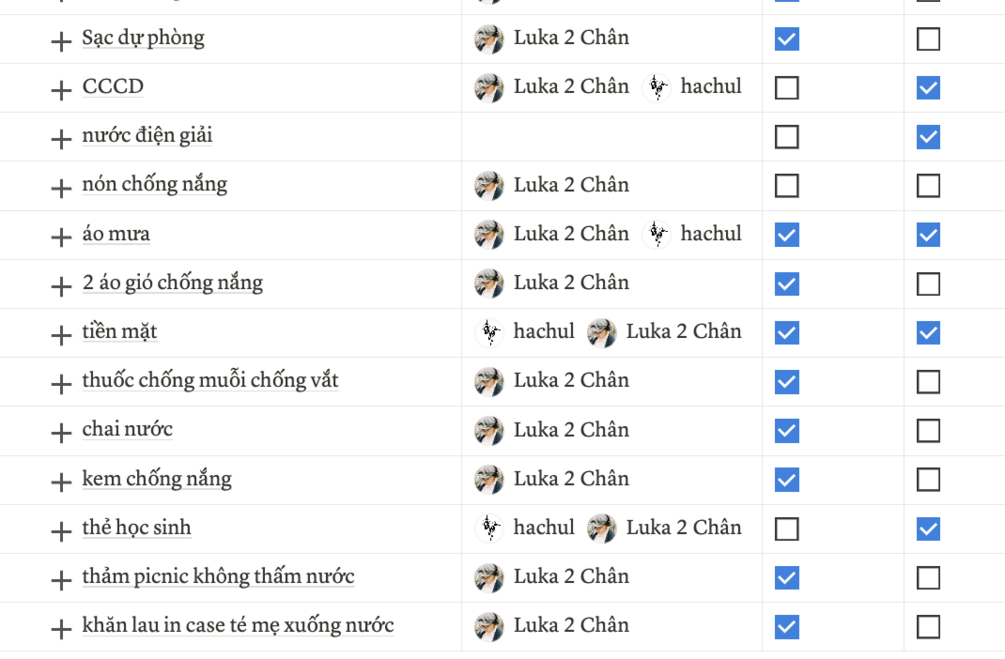The height and width of the screenshot is (659, 1005).
Task: Uncheck first checkbox for Sạc dự phòng
Action: (x=787, y=39)
